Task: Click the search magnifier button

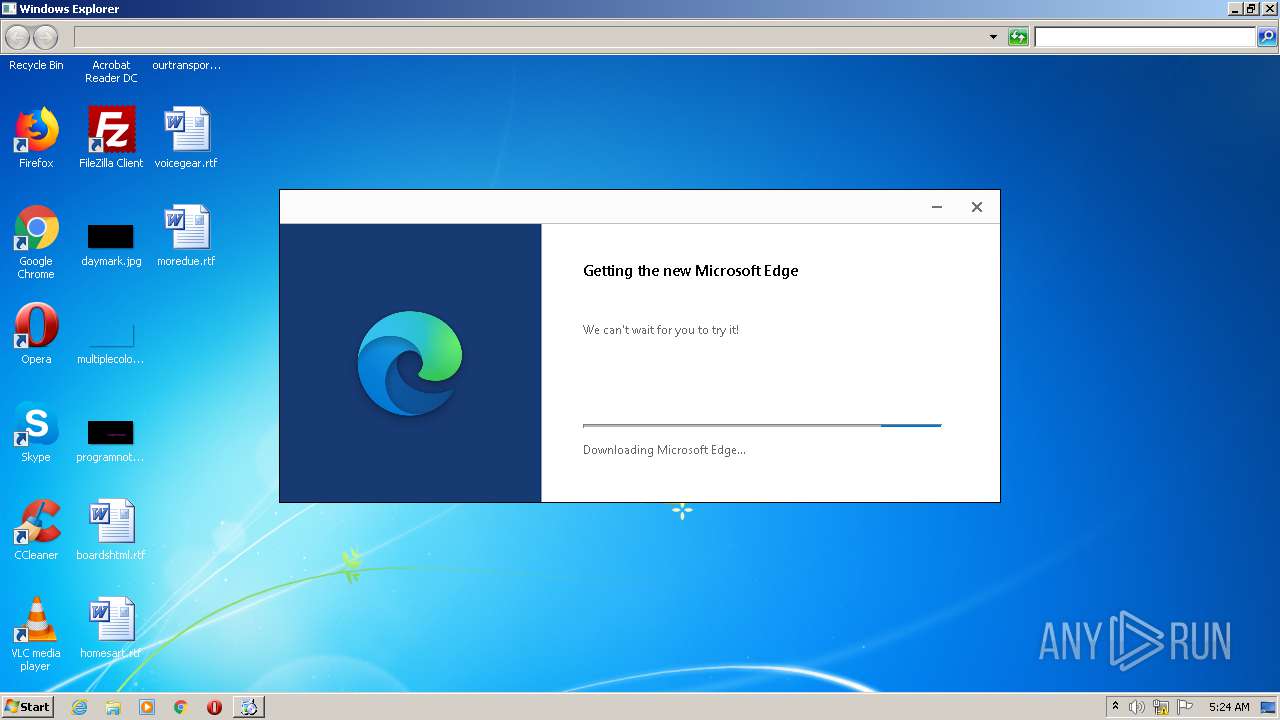Action: 1267,37
